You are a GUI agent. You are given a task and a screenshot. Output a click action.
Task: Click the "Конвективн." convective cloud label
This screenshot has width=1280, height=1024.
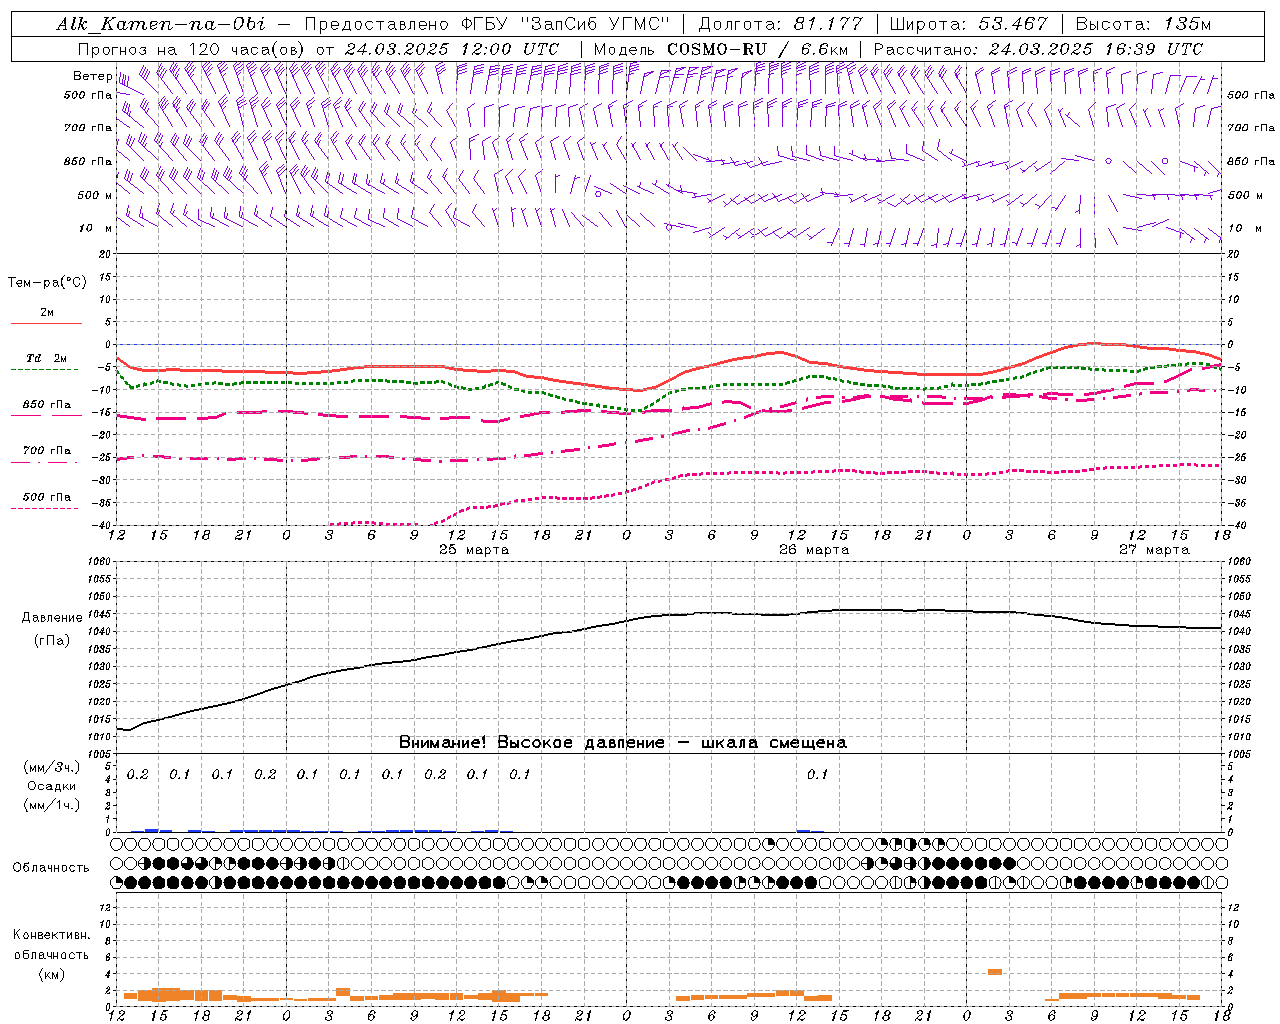coord(51,935)
